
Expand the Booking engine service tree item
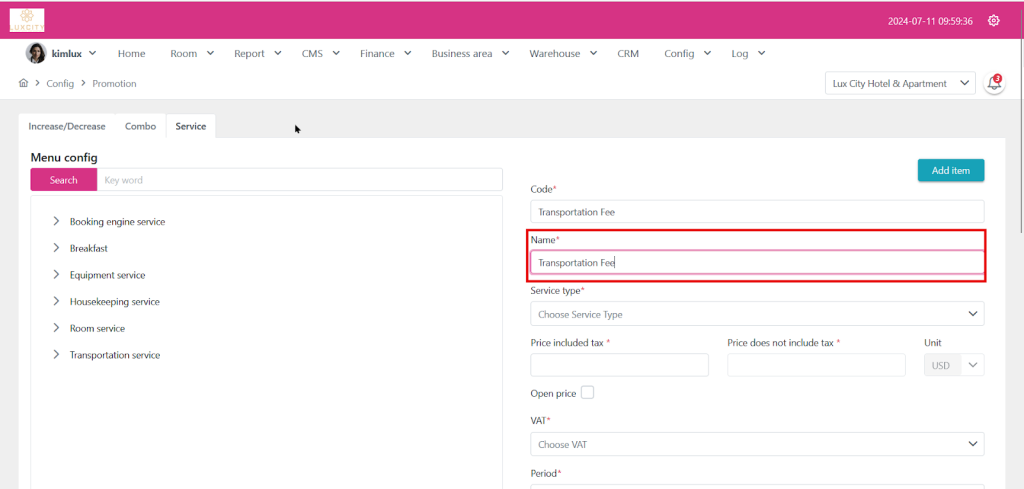coord(56,222)
